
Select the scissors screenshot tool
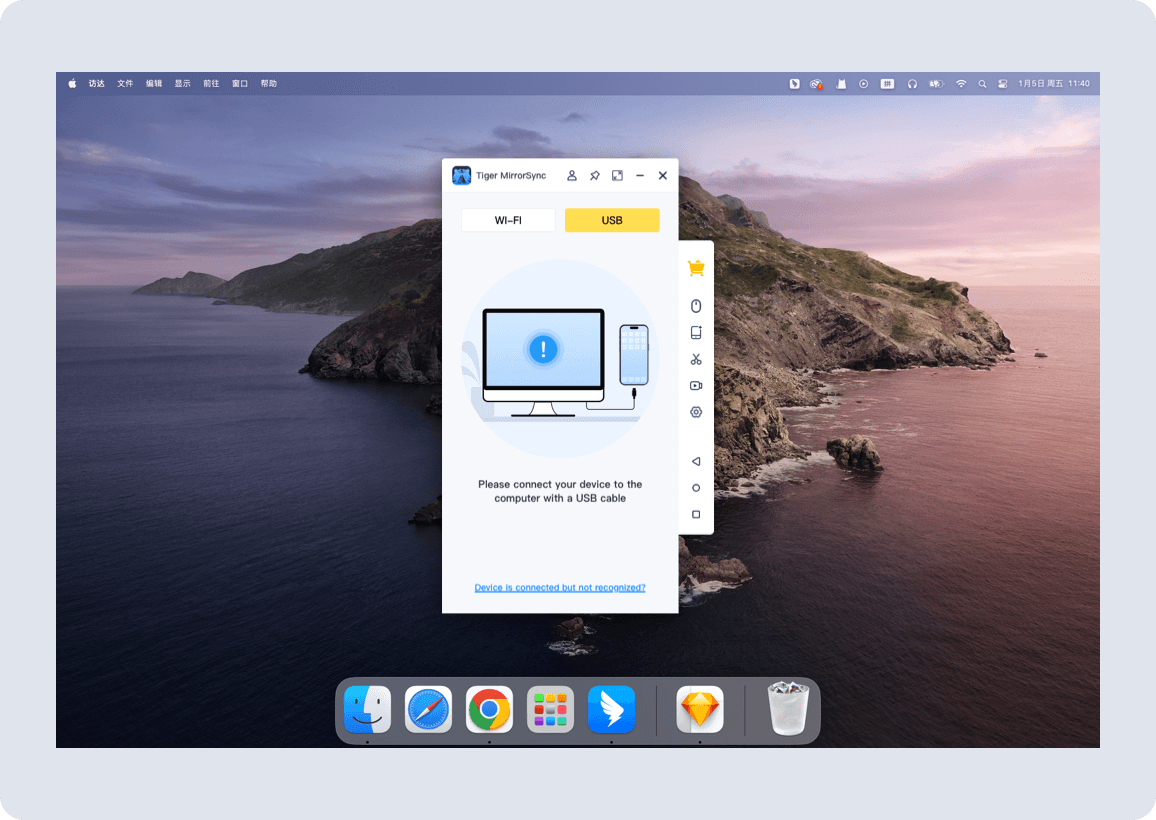pyautogui.click(x=696, y=359)
